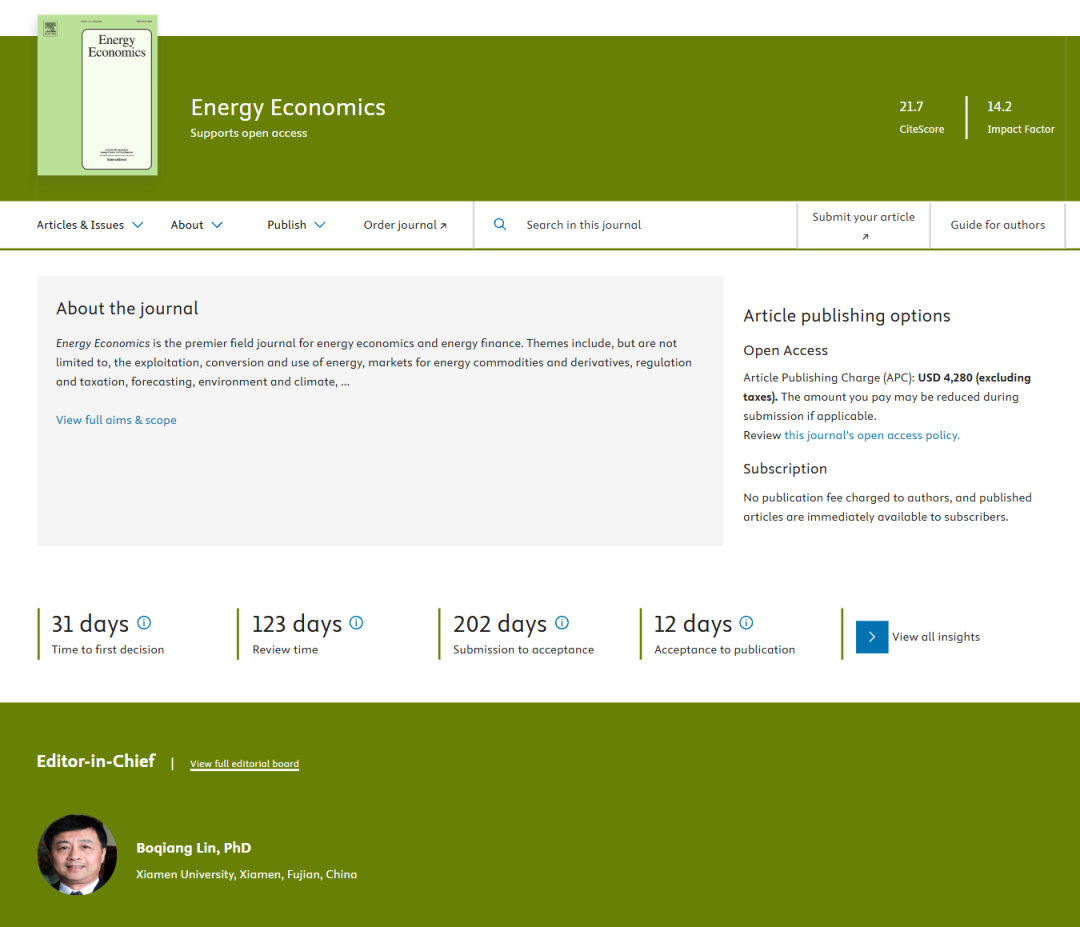
Task: Open Articles & Issues menu
Action: [x=90, y=225]
